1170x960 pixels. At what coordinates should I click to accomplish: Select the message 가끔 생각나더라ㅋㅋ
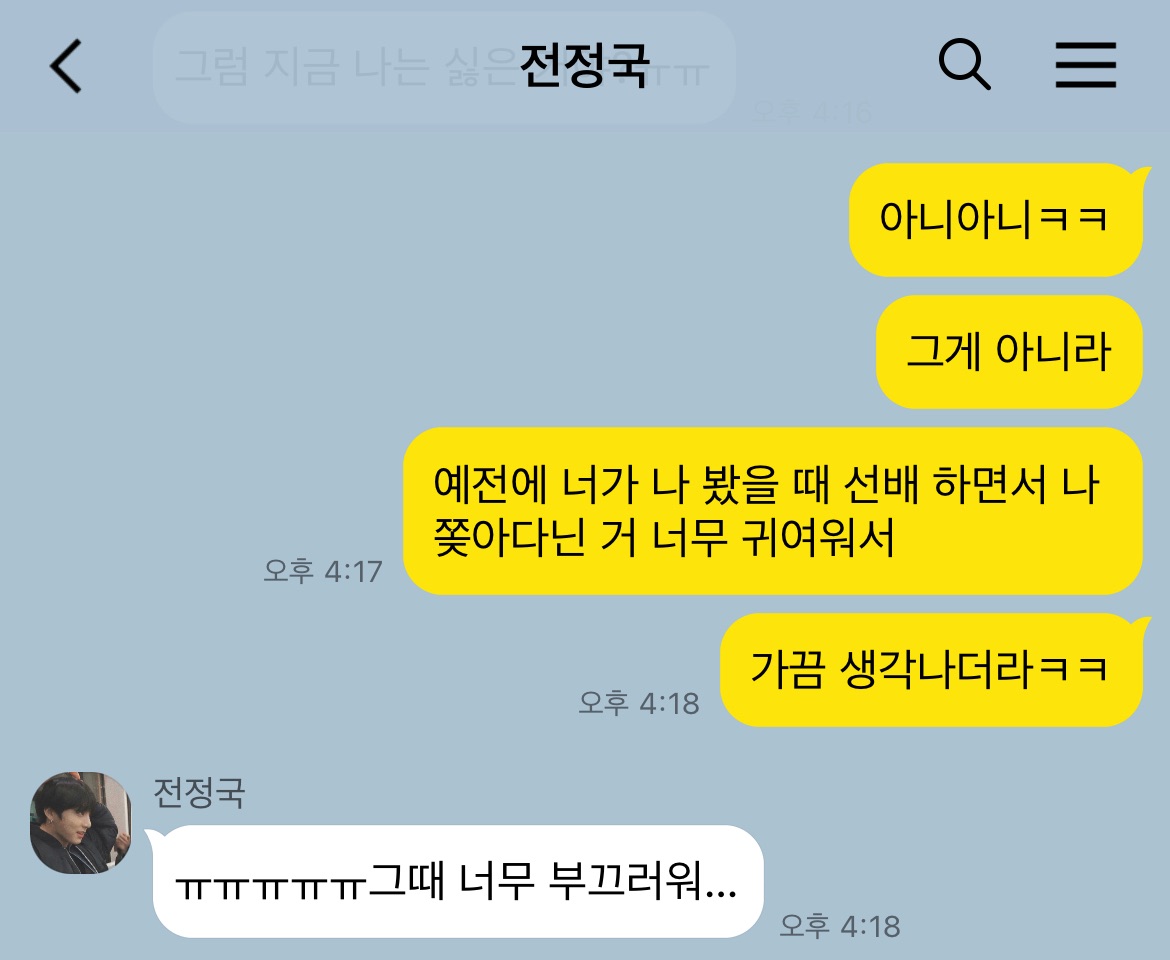pos(931,669)
